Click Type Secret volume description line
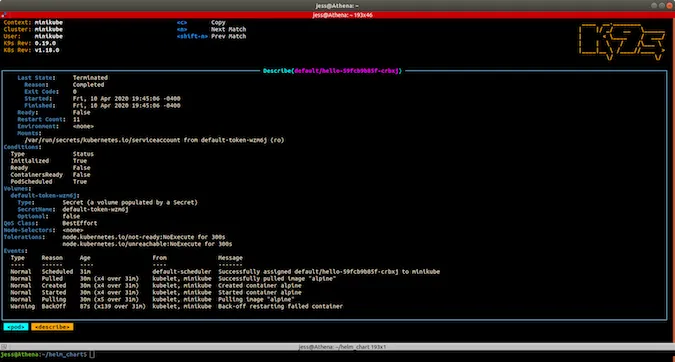Image resolution: width=675 pixels, height=362 pixels. click(107, 202)
